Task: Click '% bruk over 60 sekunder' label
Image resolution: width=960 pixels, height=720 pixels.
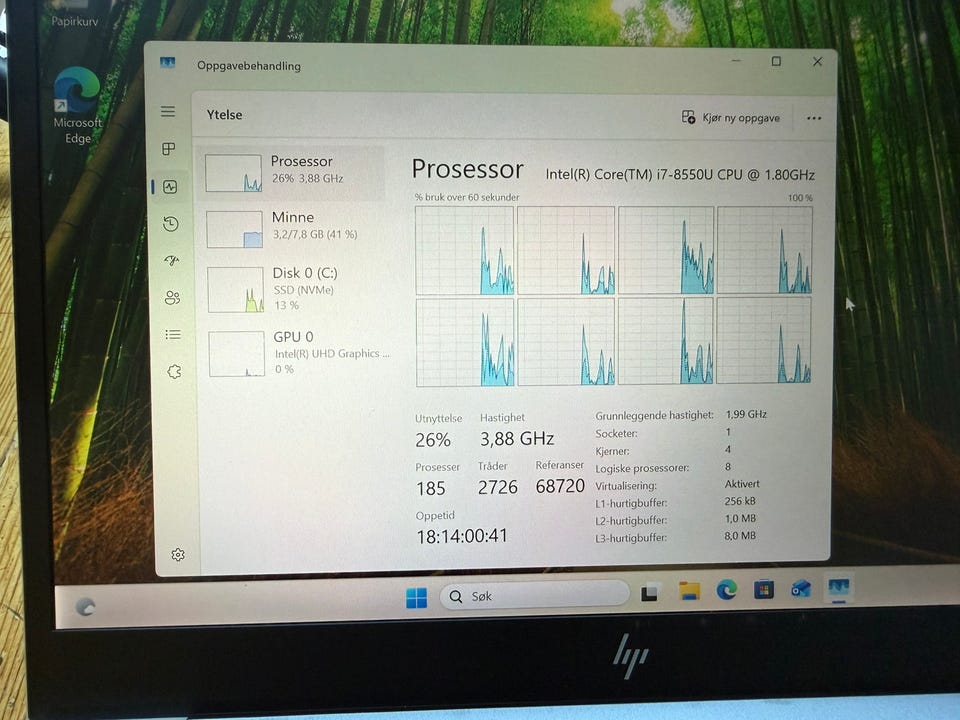Action: pos(467,197)
